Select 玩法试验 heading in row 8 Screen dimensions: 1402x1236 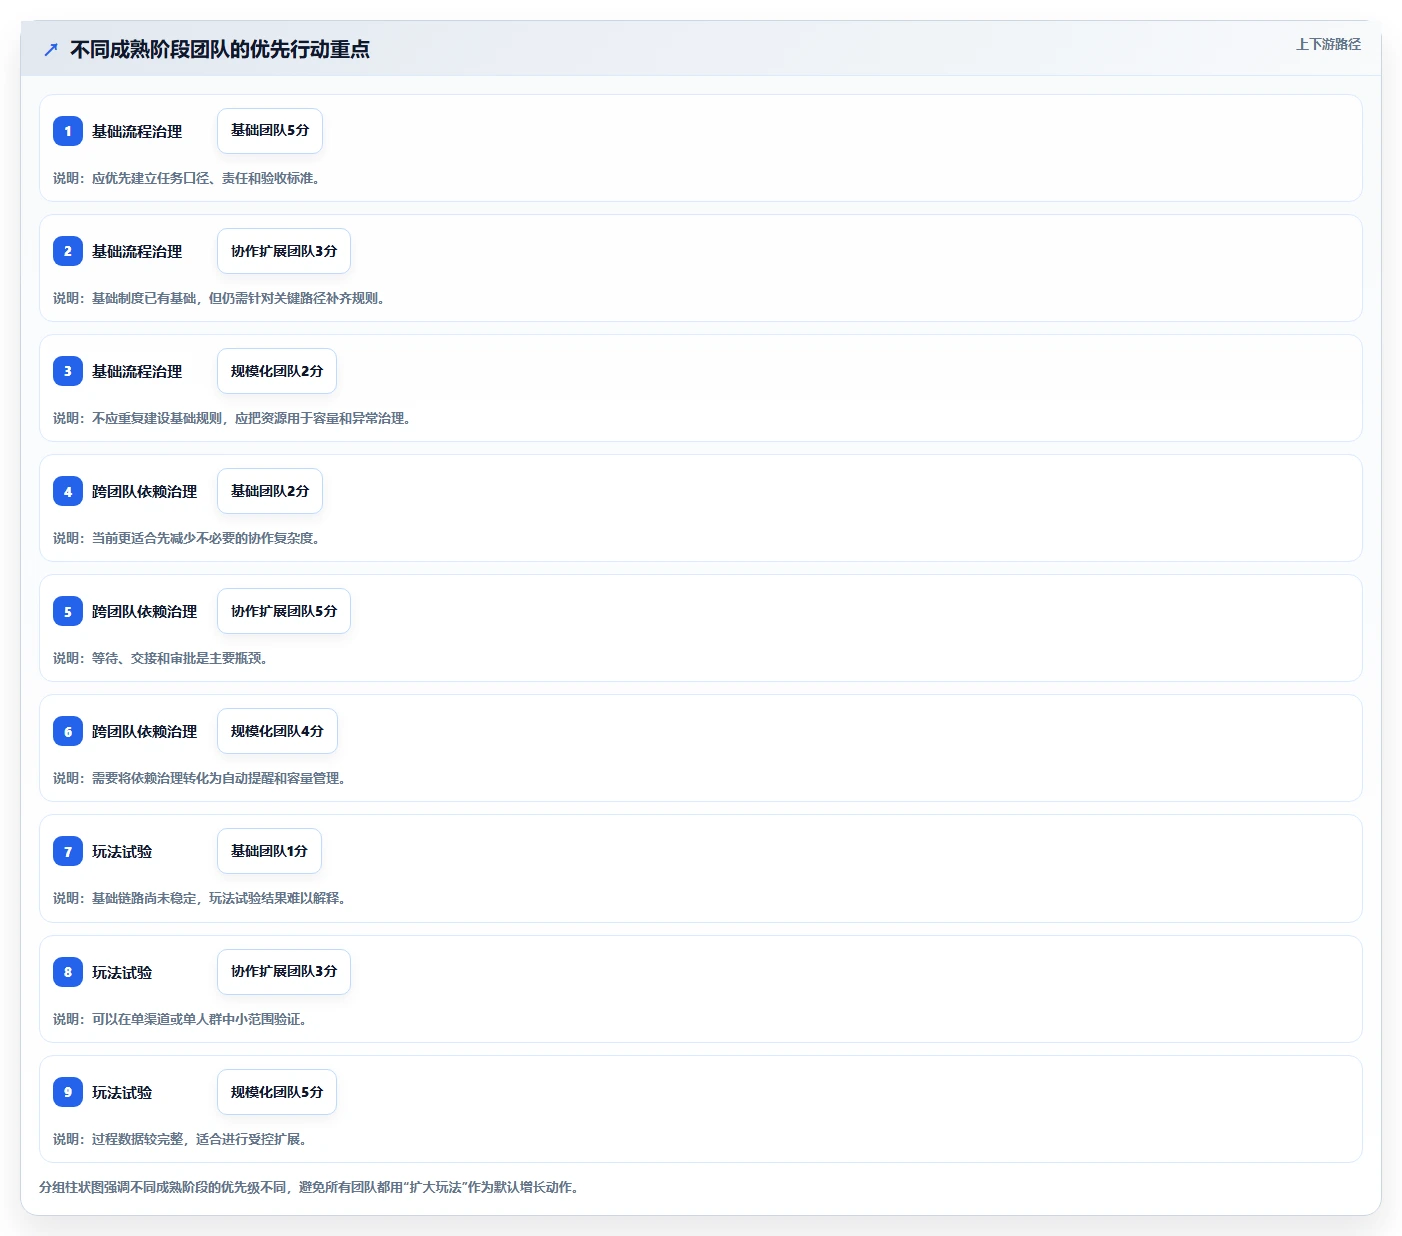pos(122,972)
